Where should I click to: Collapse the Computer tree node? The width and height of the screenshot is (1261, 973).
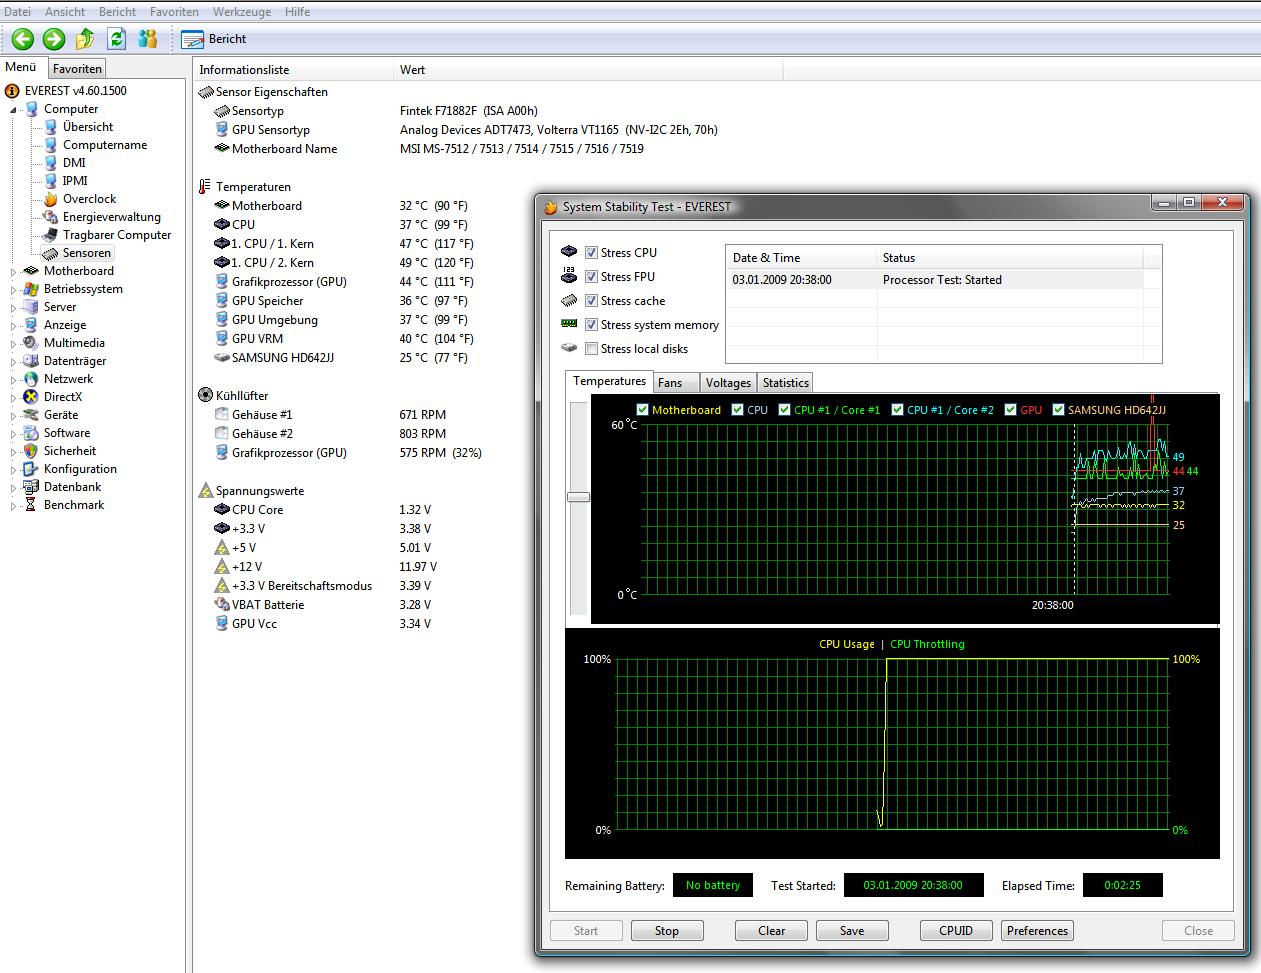pos(14,110)
